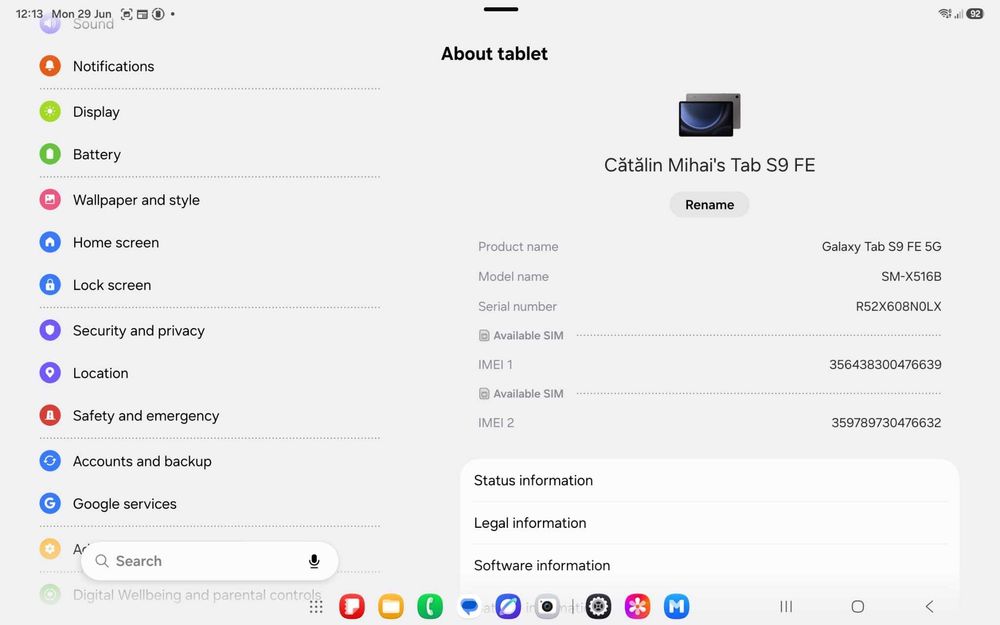Viewport: 1000px width, 625px height.
Task: Click the Notifications bell icon
Action: click(x=50, y=66)
